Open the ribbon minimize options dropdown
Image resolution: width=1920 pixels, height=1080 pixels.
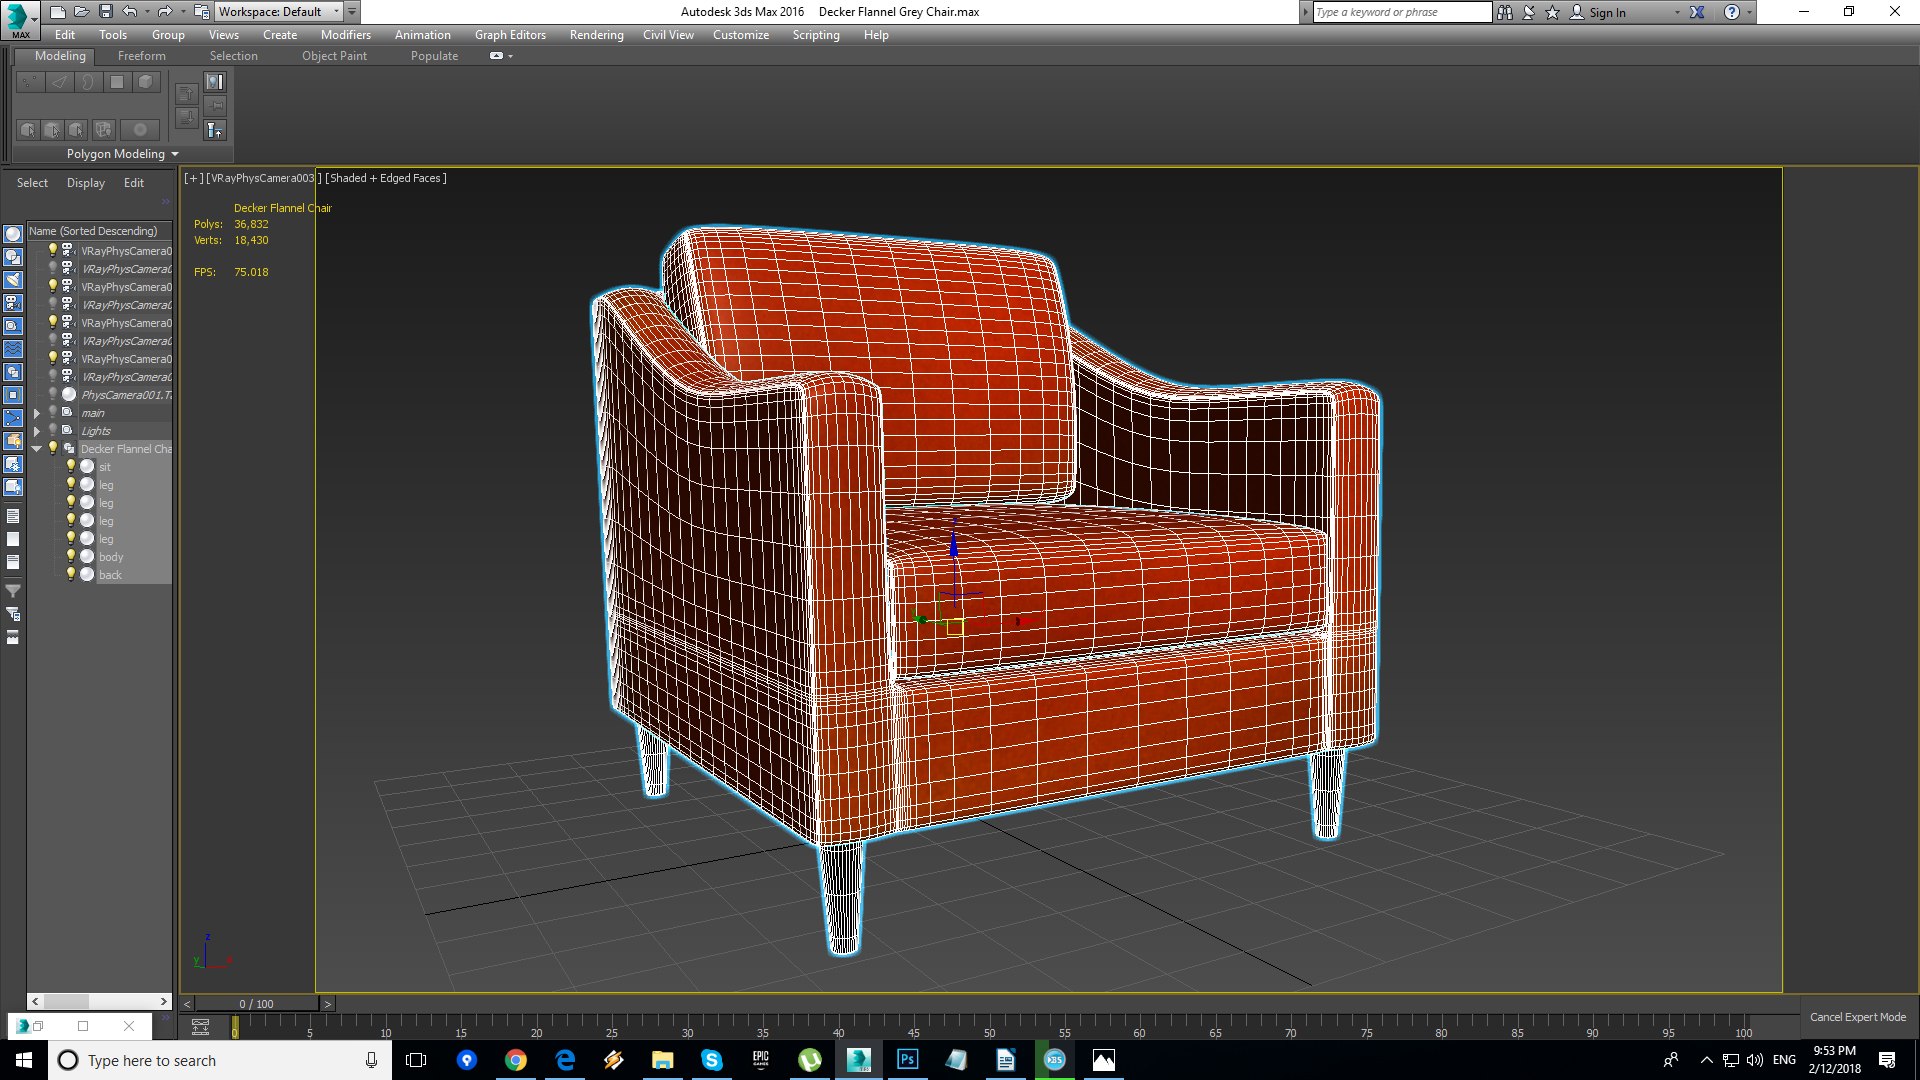point(511,56)
